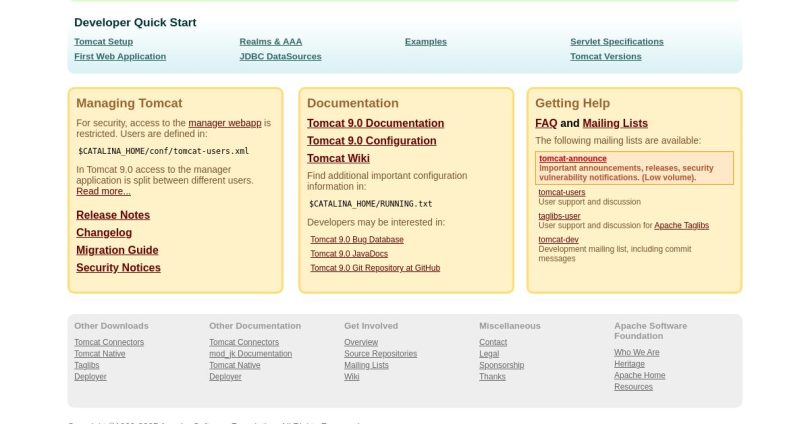
Task: Open Thanks link
Action: tap(492, 376)
